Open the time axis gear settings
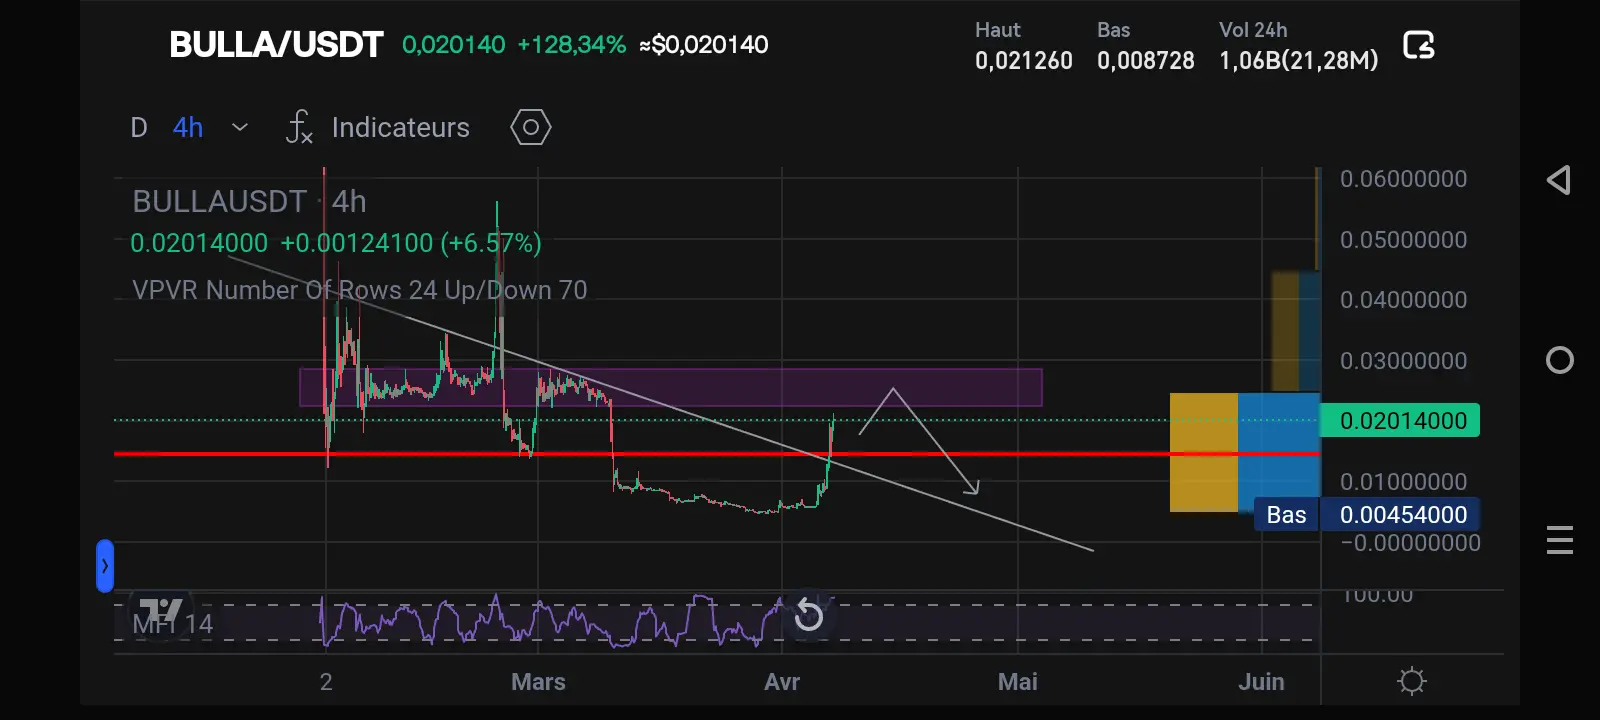Image resolution: width=1600 pixels, height=720 pixels. click(x=1412, y=681)
